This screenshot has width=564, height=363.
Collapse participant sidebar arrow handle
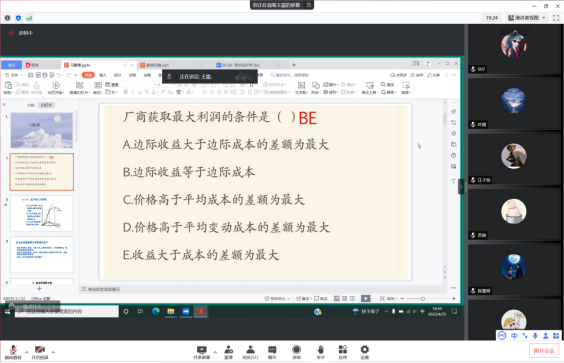point(461,186)
